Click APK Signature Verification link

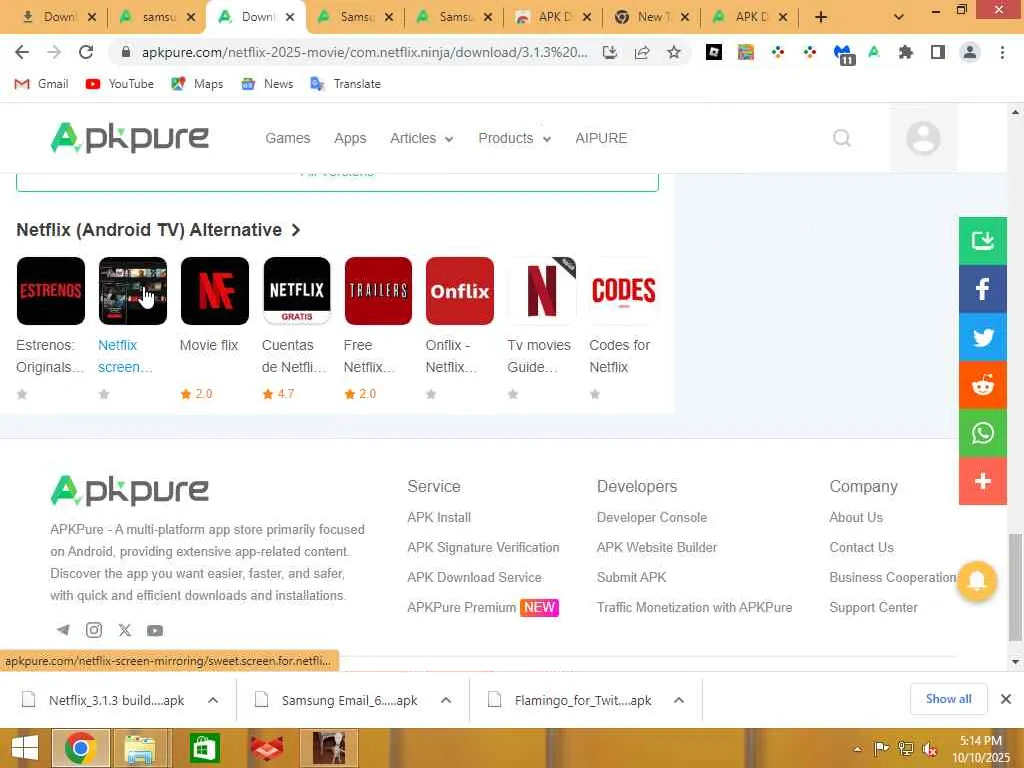pyautogui.click(x=483, y=547)
